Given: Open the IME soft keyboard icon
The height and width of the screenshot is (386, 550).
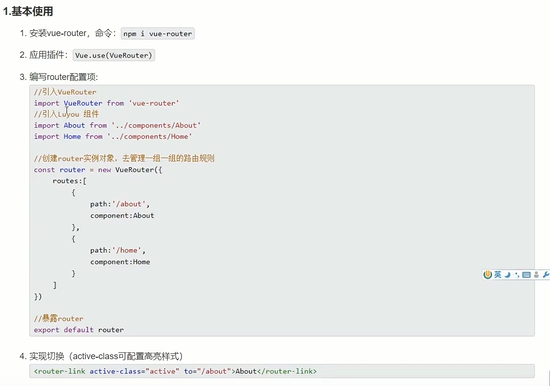Looking at the screenshot, I should click(526, 275).
